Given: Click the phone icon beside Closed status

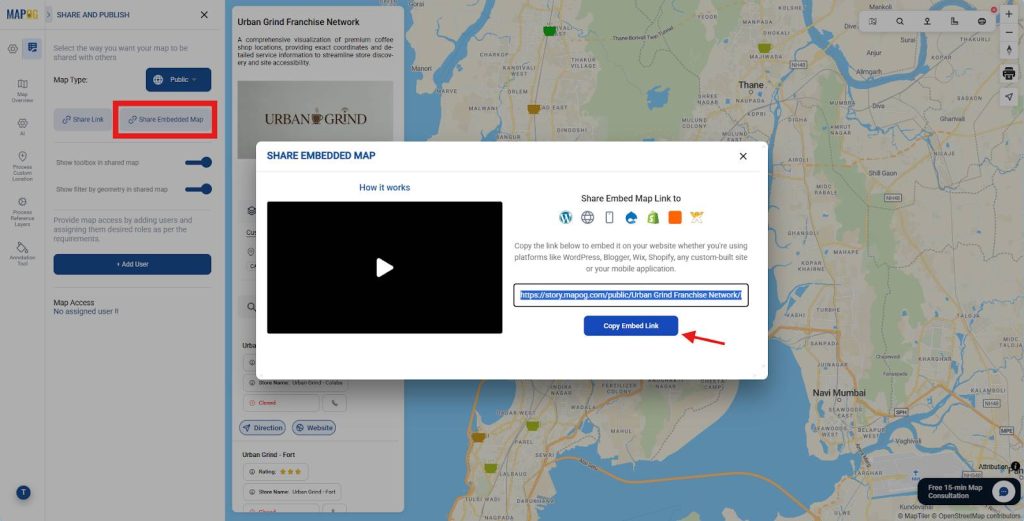Looking at the screenshot, I should [x=334, y=403].
